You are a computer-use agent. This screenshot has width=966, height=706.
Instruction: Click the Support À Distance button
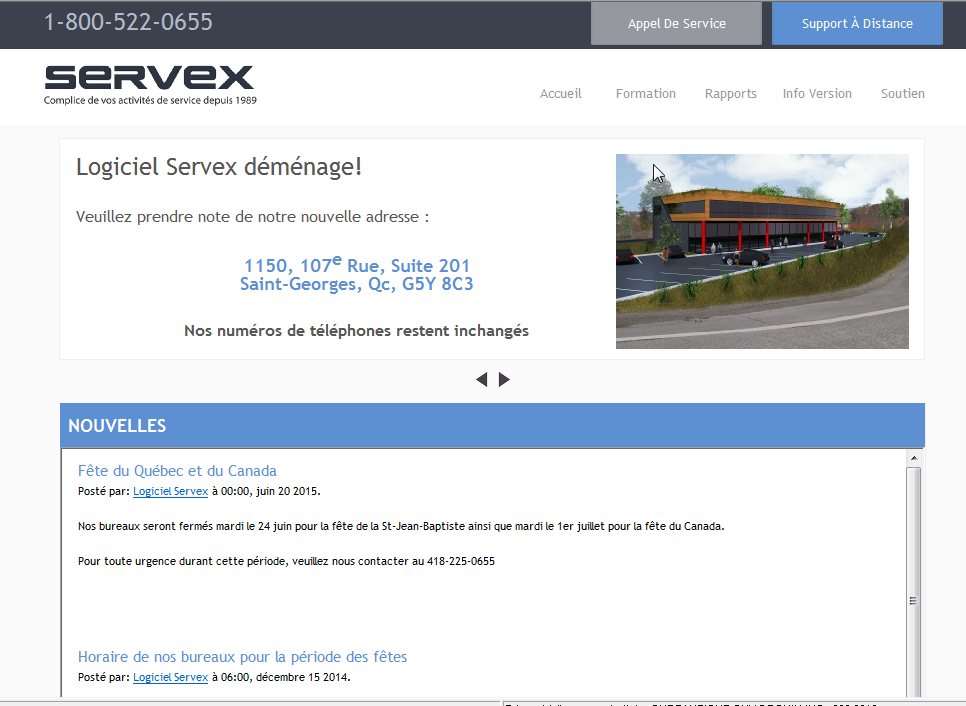[x=857, y=22]
